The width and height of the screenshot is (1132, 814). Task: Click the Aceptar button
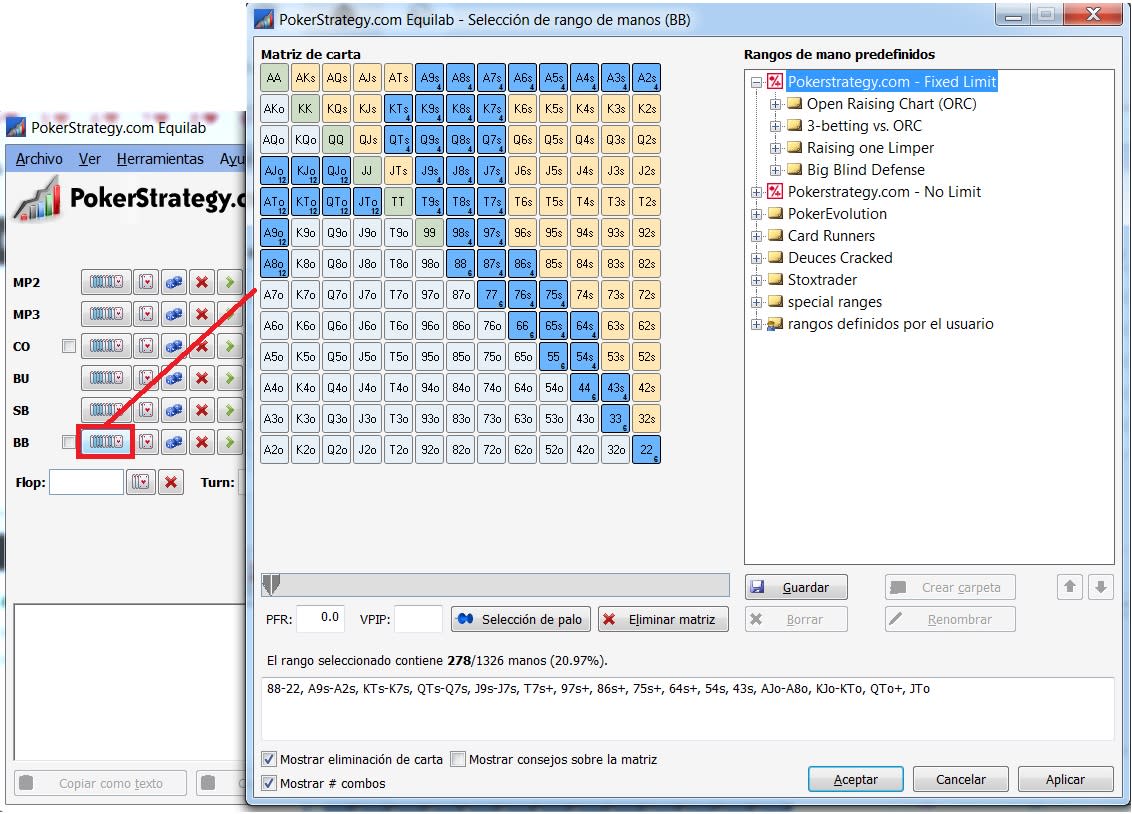[855, 779]
